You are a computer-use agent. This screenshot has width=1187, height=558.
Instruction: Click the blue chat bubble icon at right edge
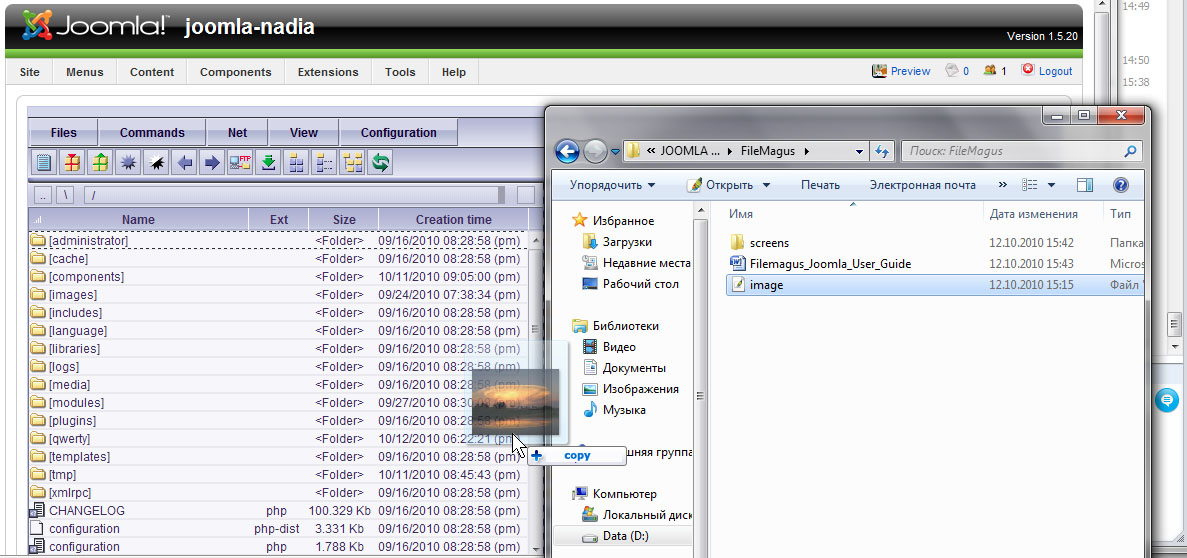[1168, 399]
